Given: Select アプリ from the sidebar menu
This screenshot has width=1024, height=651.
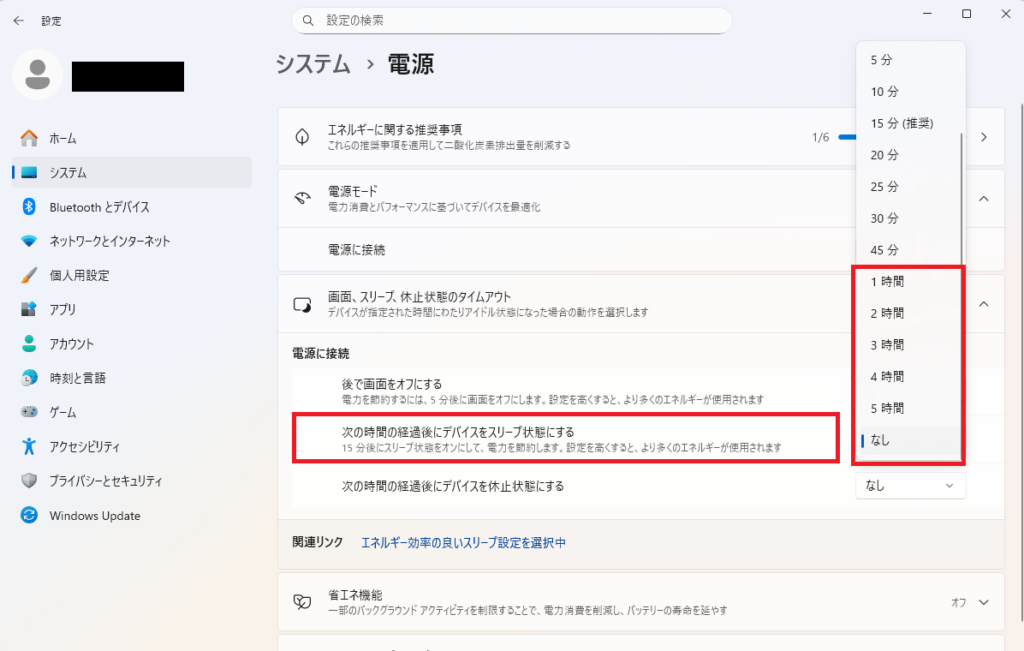Looking at the screenshot, I should (61, 309).
